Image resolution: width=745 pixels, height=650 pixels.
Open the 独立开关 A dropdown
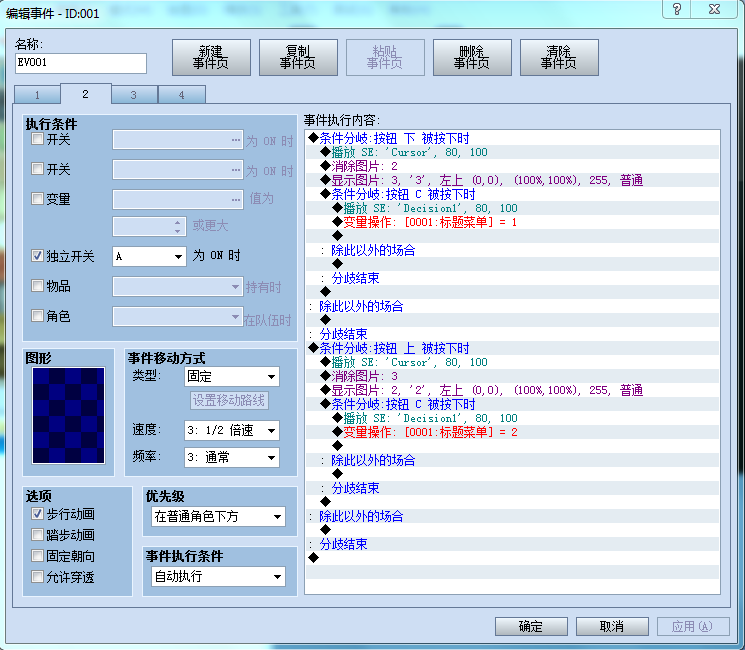(x=149, y=256)
